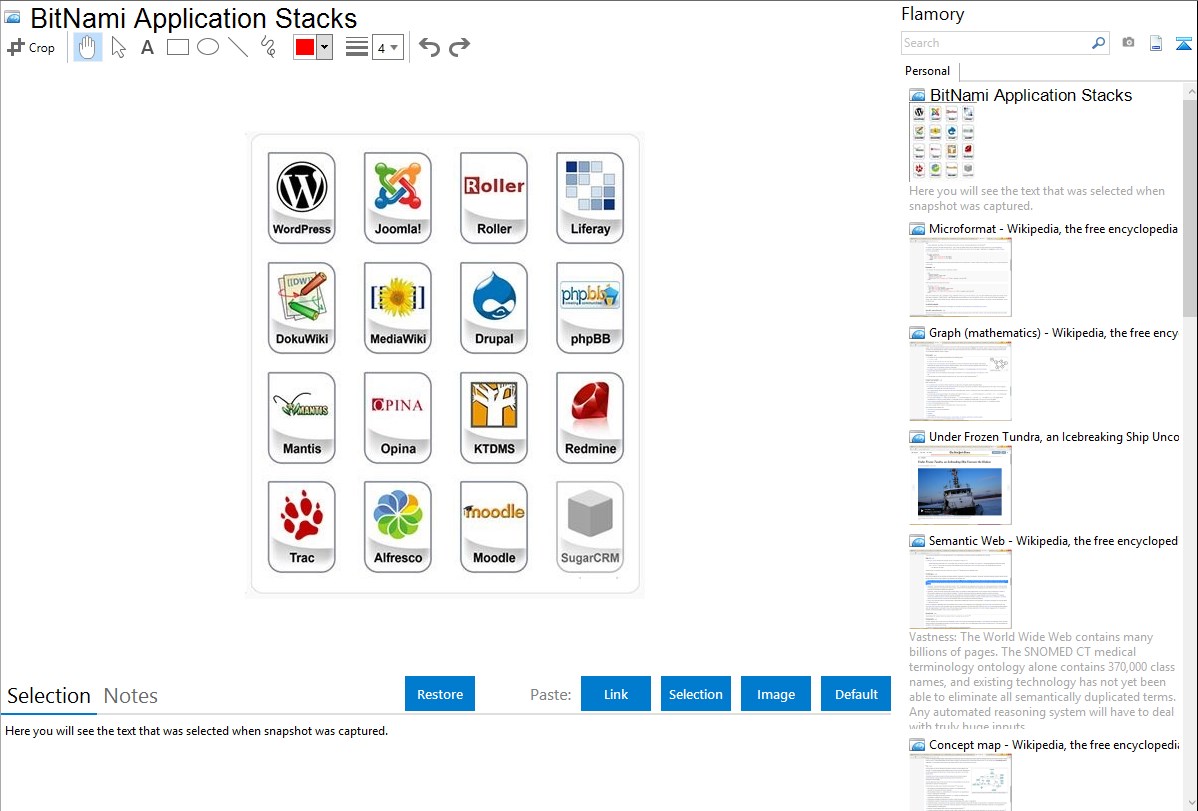1198x811 pixels.
Task: Select 'Microformat - Wikipedia, the free encyclopedia' title
Action: coord(1053,229)
